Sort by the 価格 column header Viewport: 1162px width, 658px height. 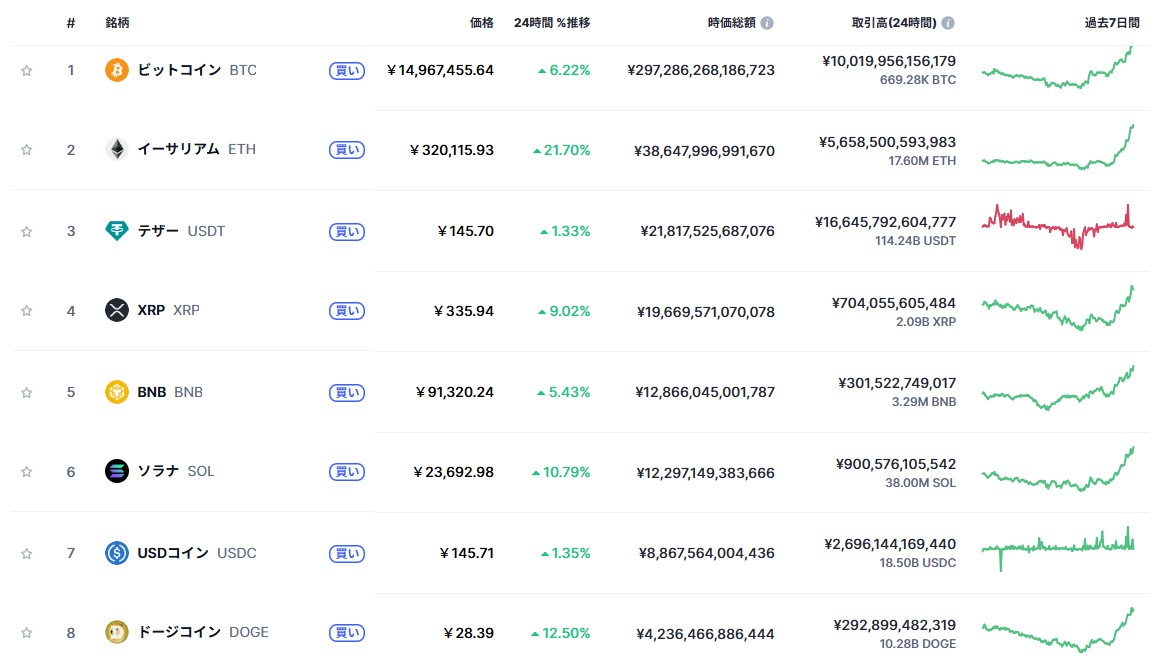[x=481, y=23]
